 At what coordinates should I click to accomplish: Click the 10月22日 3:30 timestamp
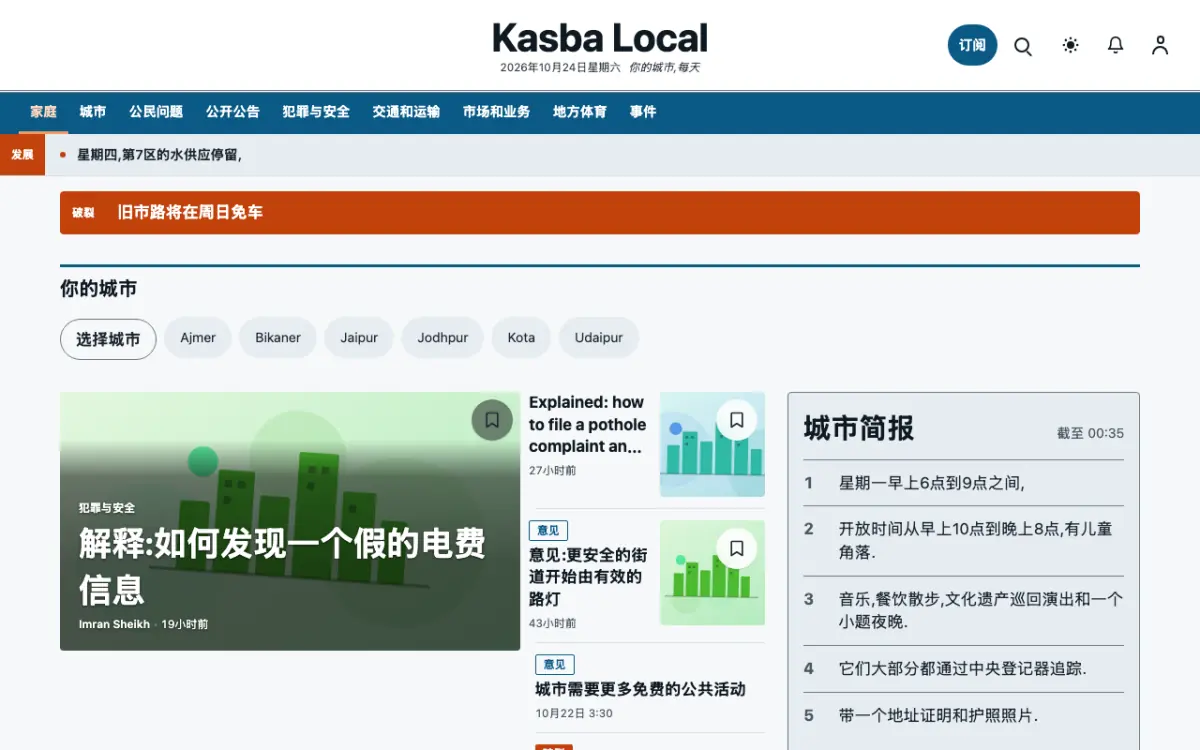click(x=574, y=714)
